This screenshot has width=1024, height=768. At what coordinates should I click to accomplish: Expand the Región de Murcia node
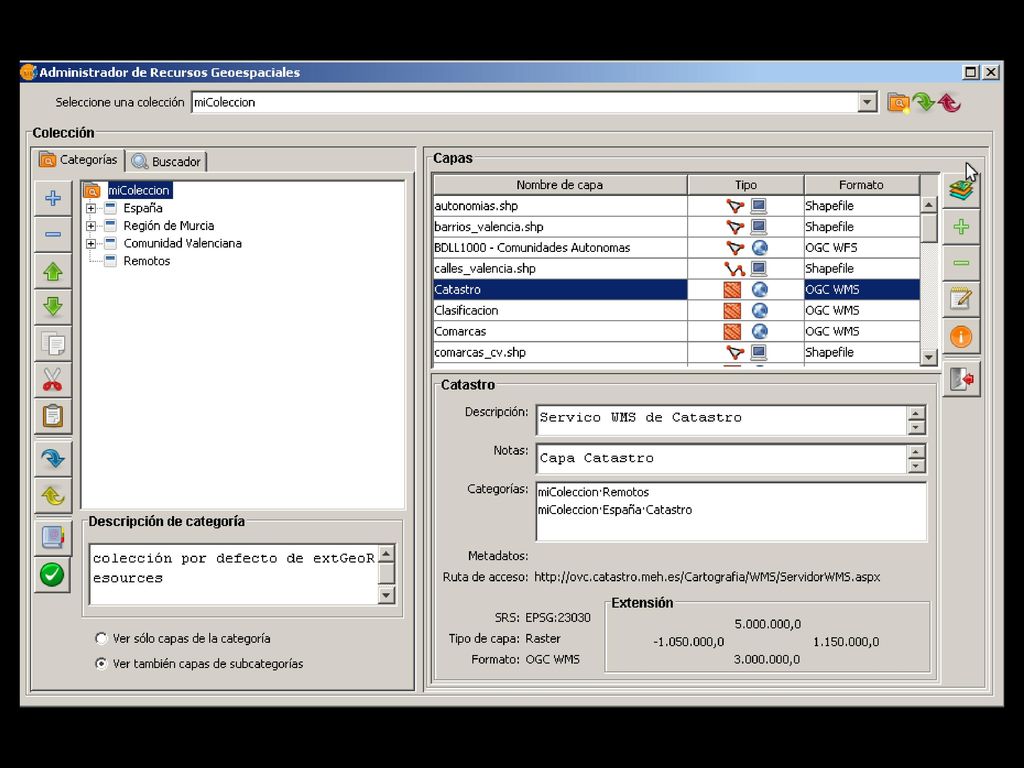click(91, 226)
